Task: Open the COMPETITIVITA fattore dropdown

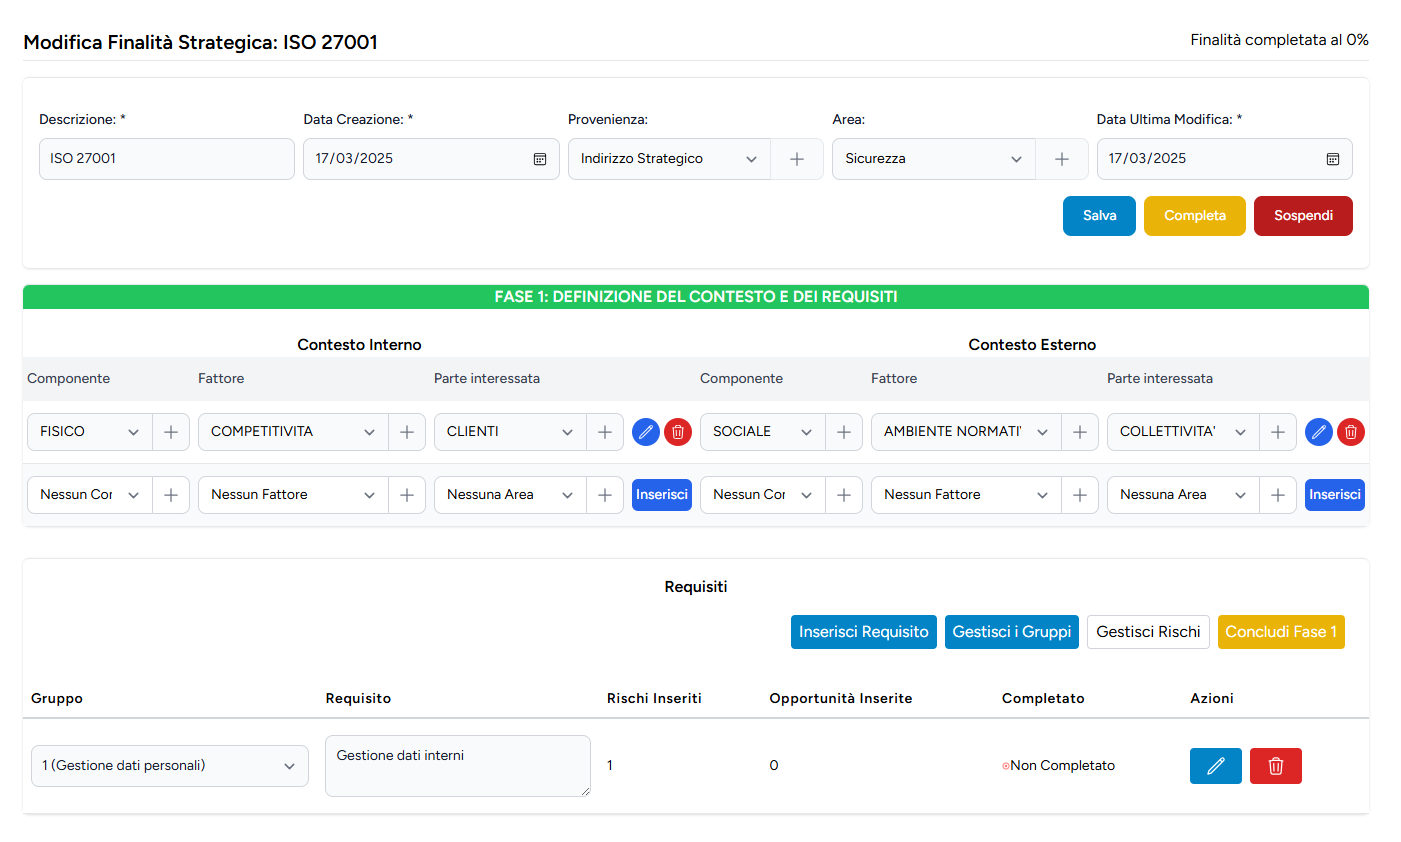Action: pyautogui.click(x=292, y=432)
